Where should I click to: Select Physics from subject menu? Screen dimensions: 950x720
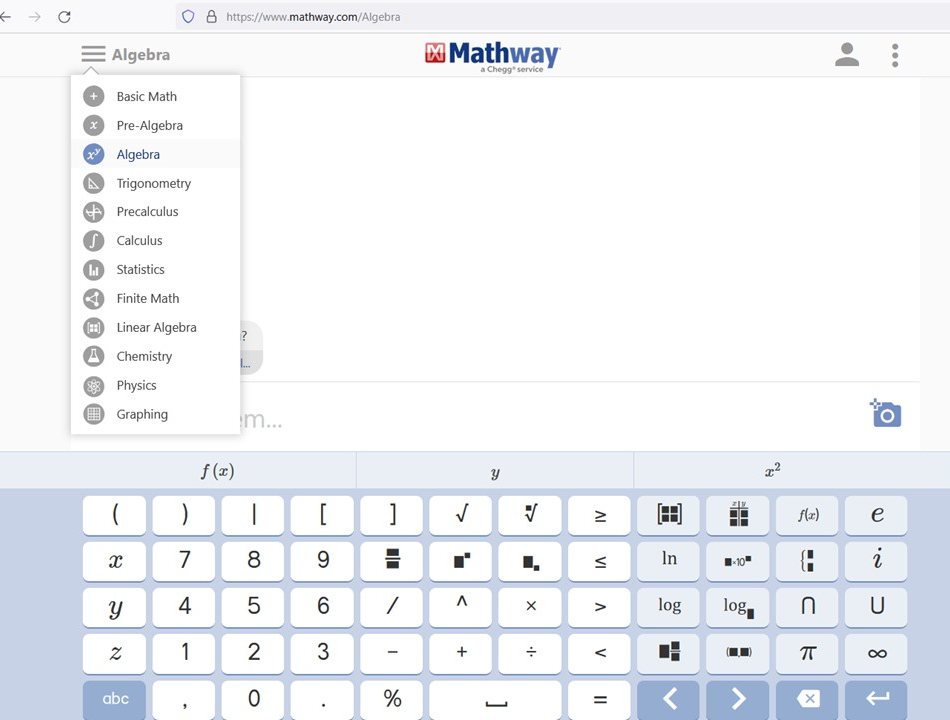pyautogui.click(x=156, y=385)
